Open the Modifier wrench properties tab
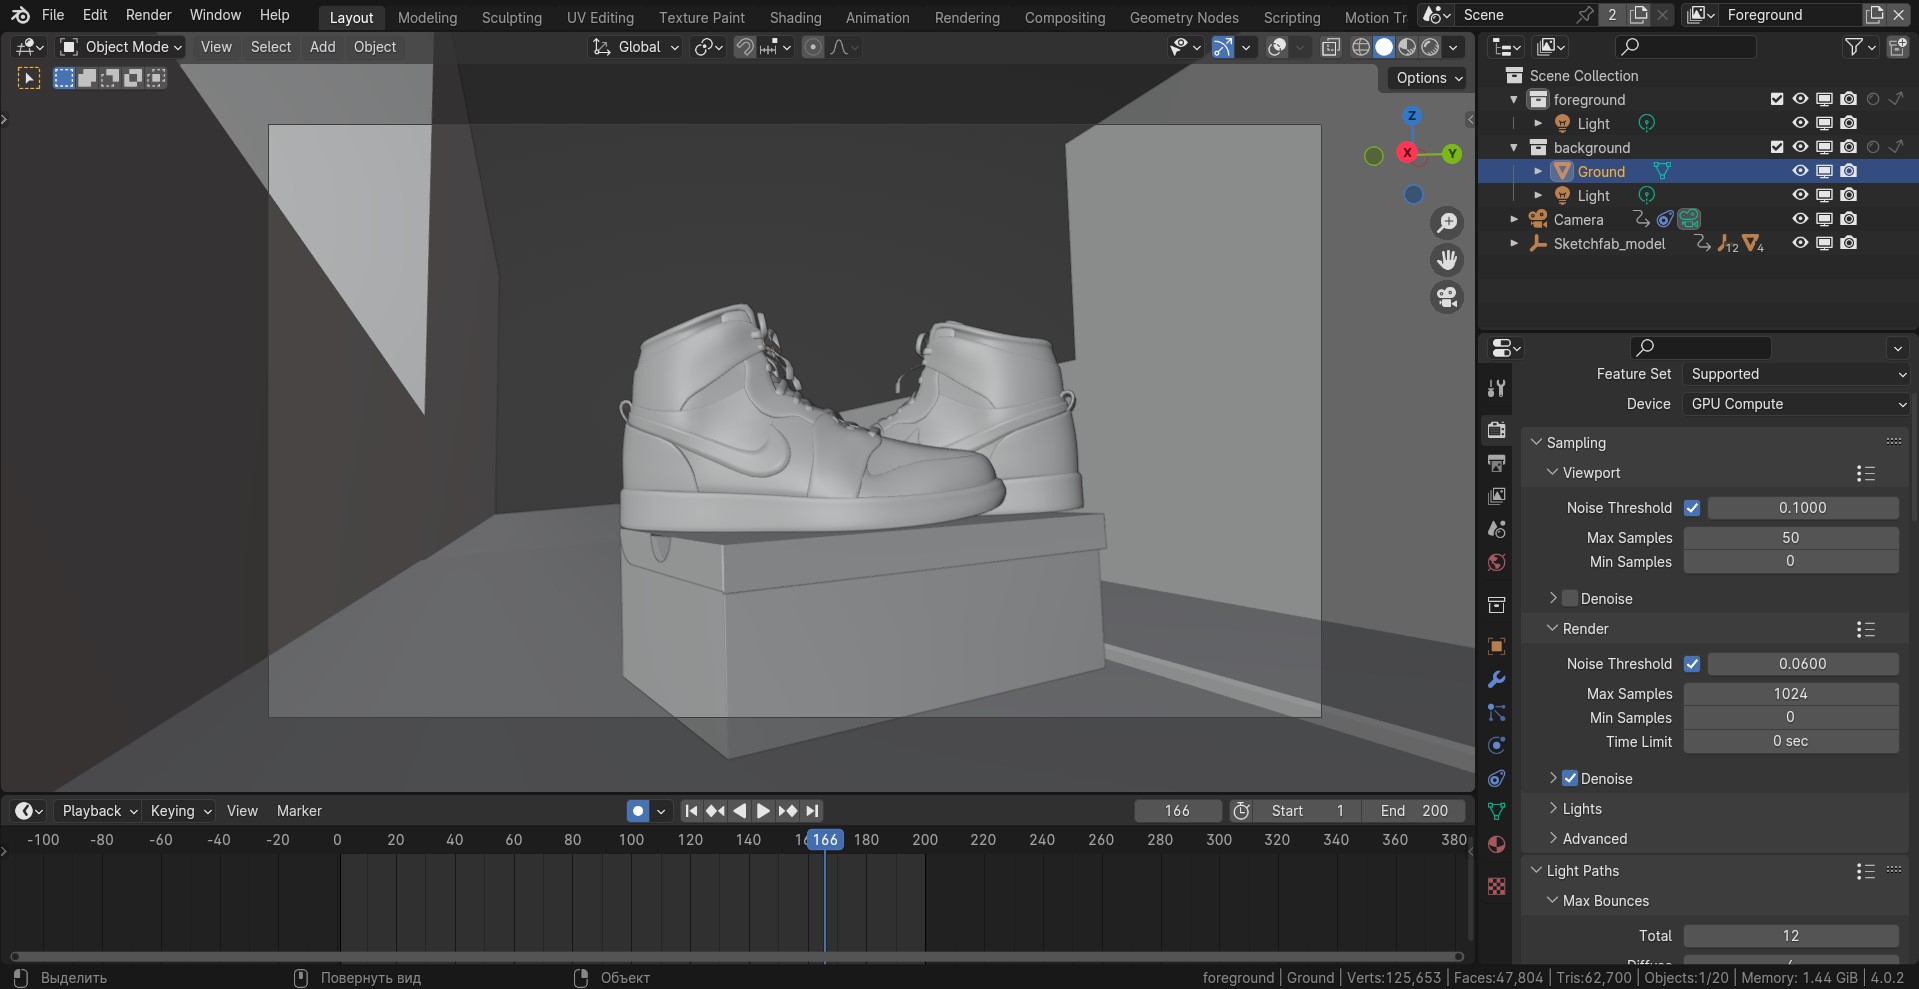The width and height of the screenshot is (1919, 989). point(1496,680)
